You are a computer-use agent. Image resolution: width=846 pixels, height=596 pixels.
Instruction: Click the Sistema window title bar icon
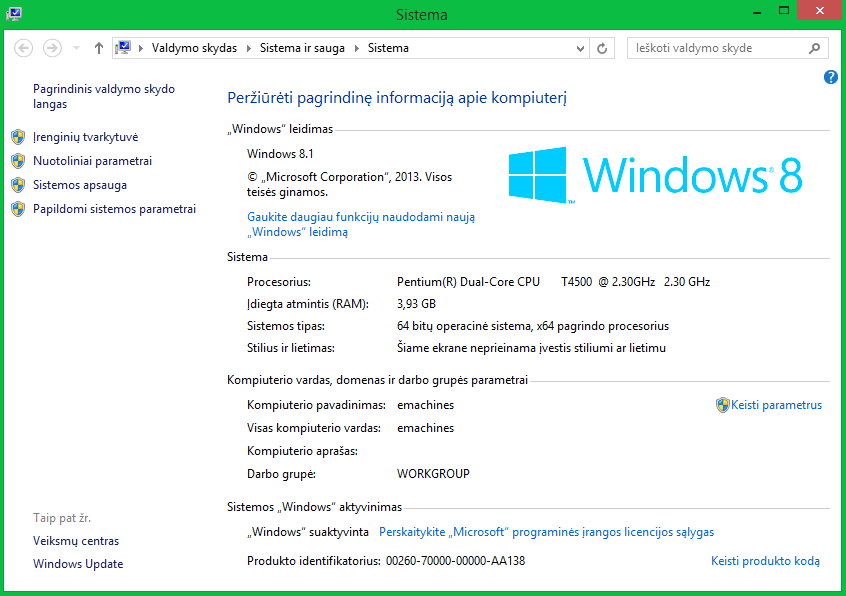tap(13, 13)
